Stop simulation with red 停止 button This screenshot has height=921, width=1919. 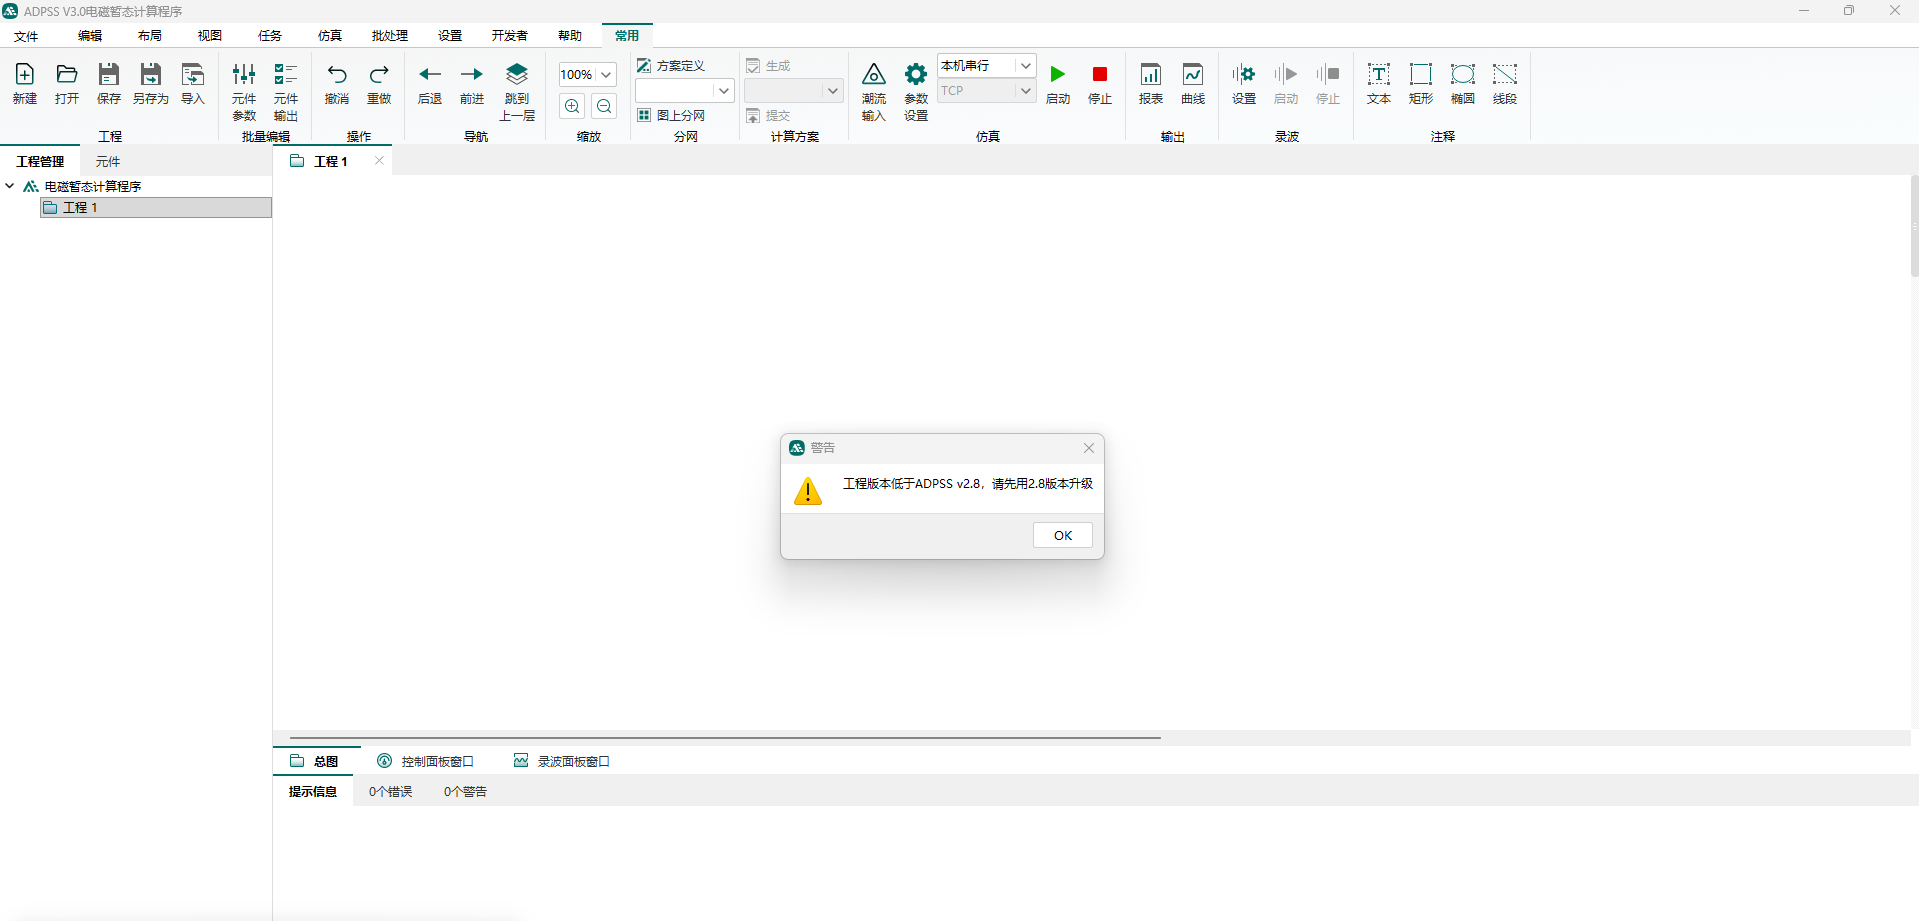pyautogui.click(x=1099, y=75)
